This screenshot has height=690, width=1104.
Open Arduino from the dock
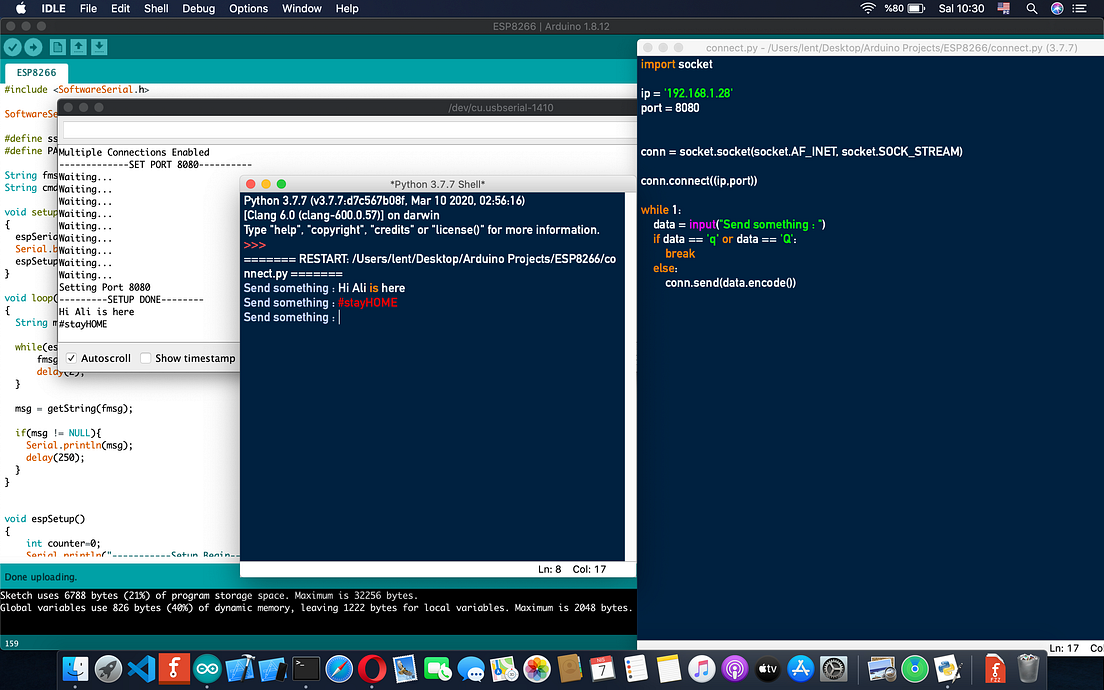208,668
